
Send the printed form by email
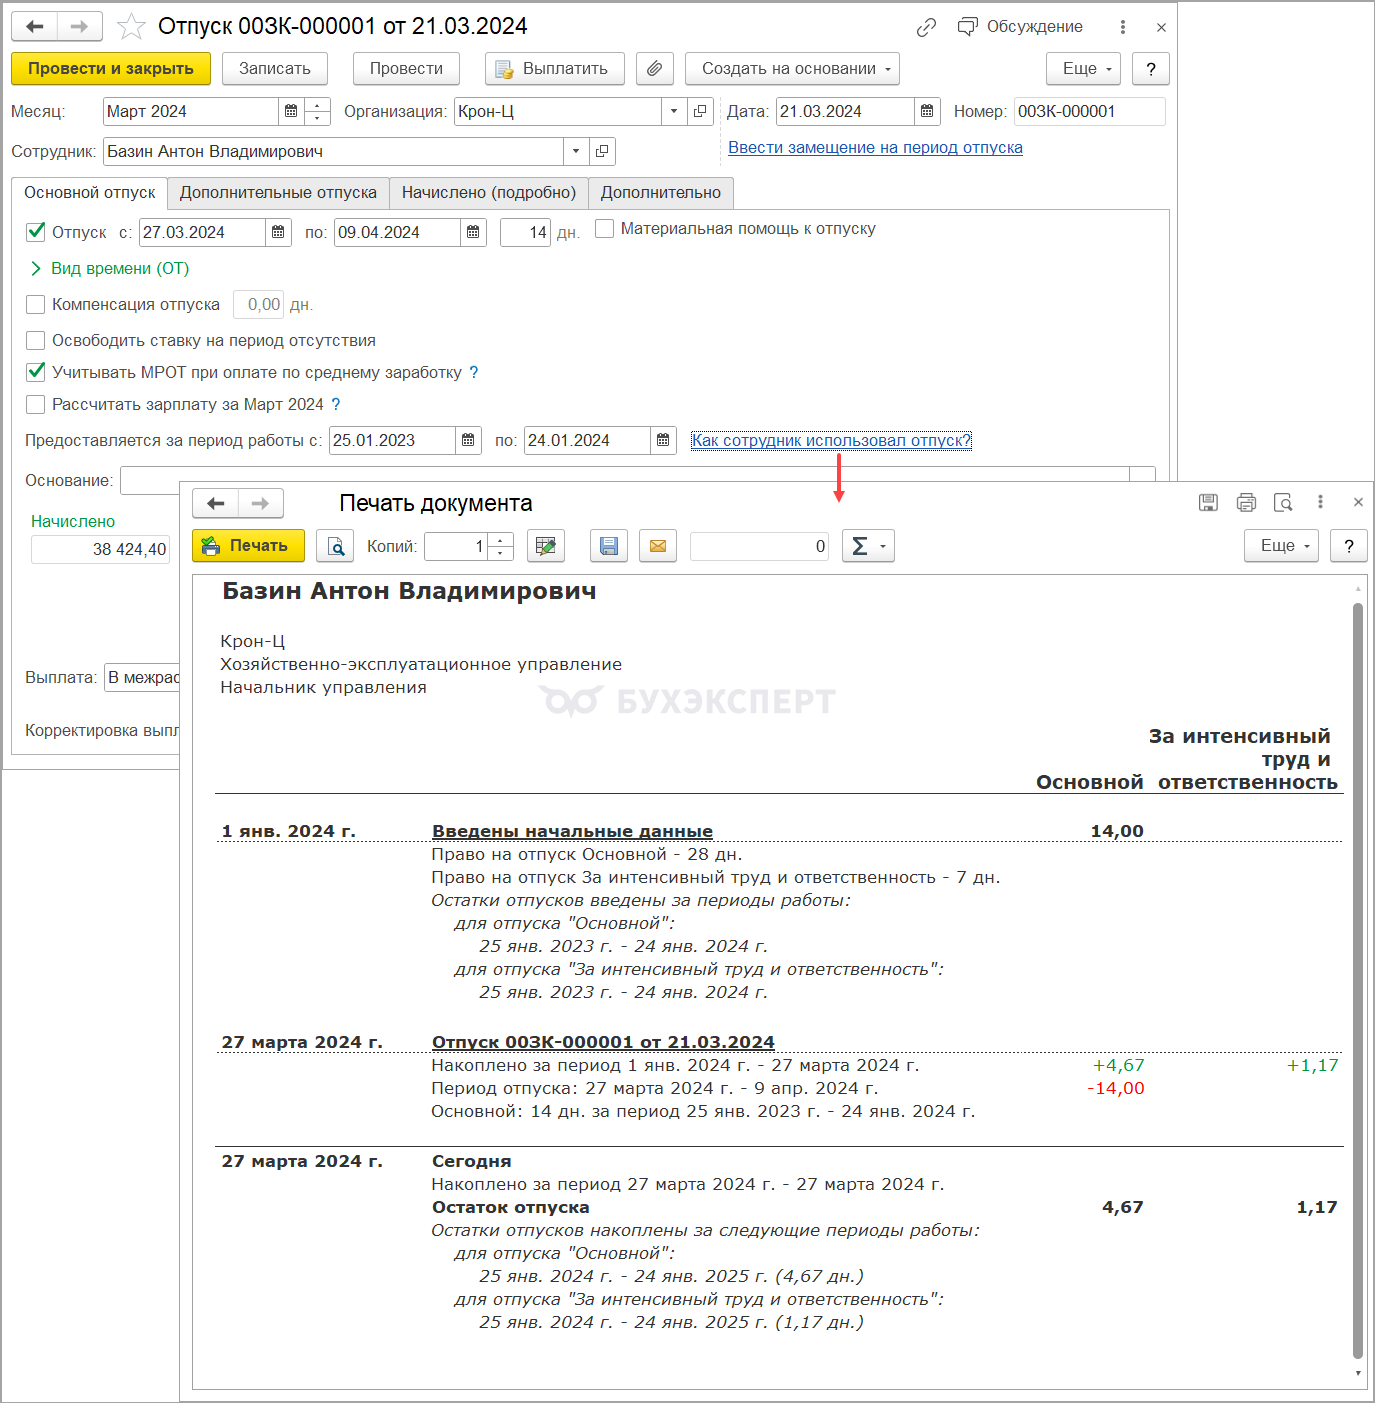tap(658, 546)
